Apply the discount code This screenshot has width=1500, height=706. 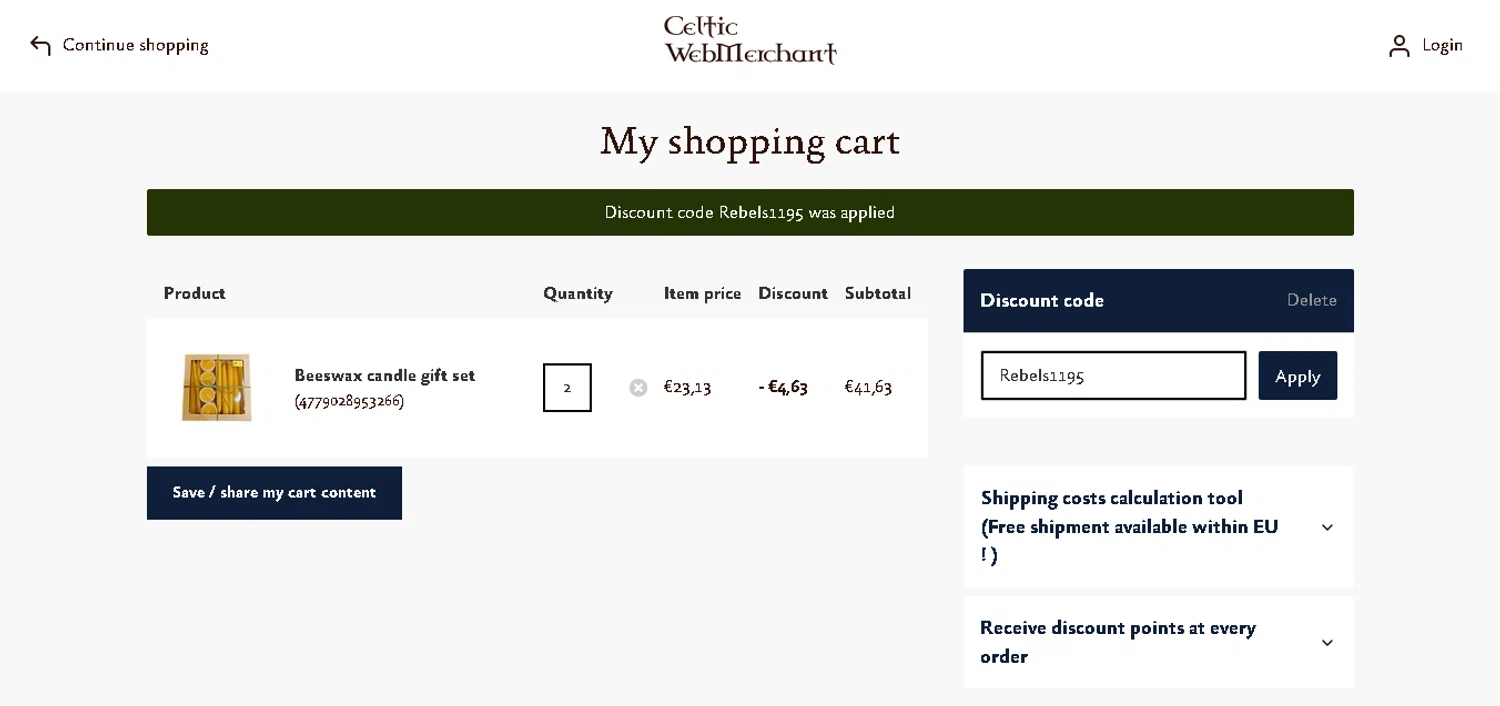pos(1297,376)
